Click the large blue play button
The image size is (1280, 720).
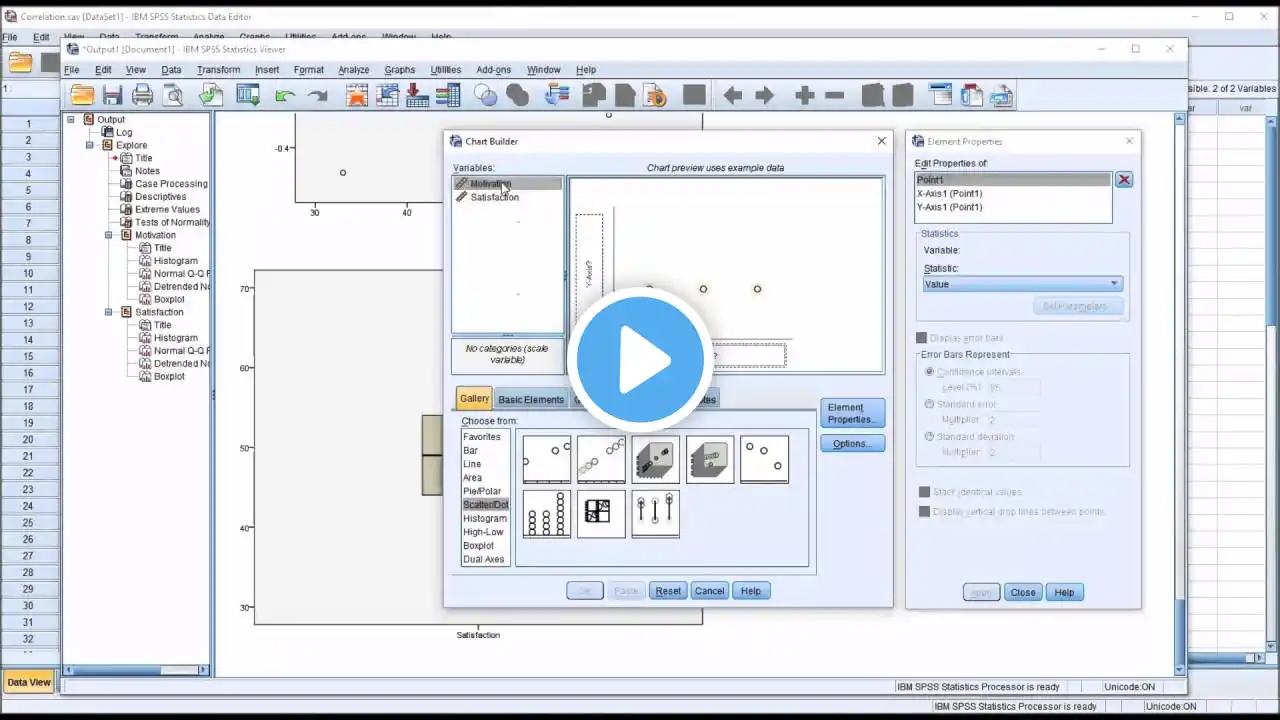click(x=640, y=360)
